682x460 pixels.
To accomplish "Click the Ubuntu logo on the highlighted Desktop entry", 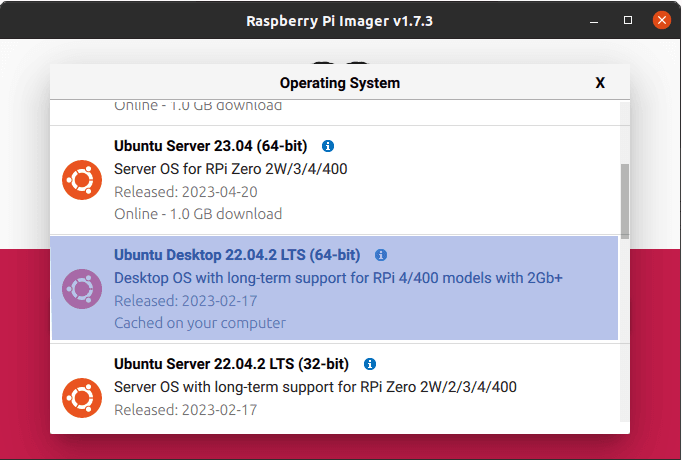I will (82, 288).
